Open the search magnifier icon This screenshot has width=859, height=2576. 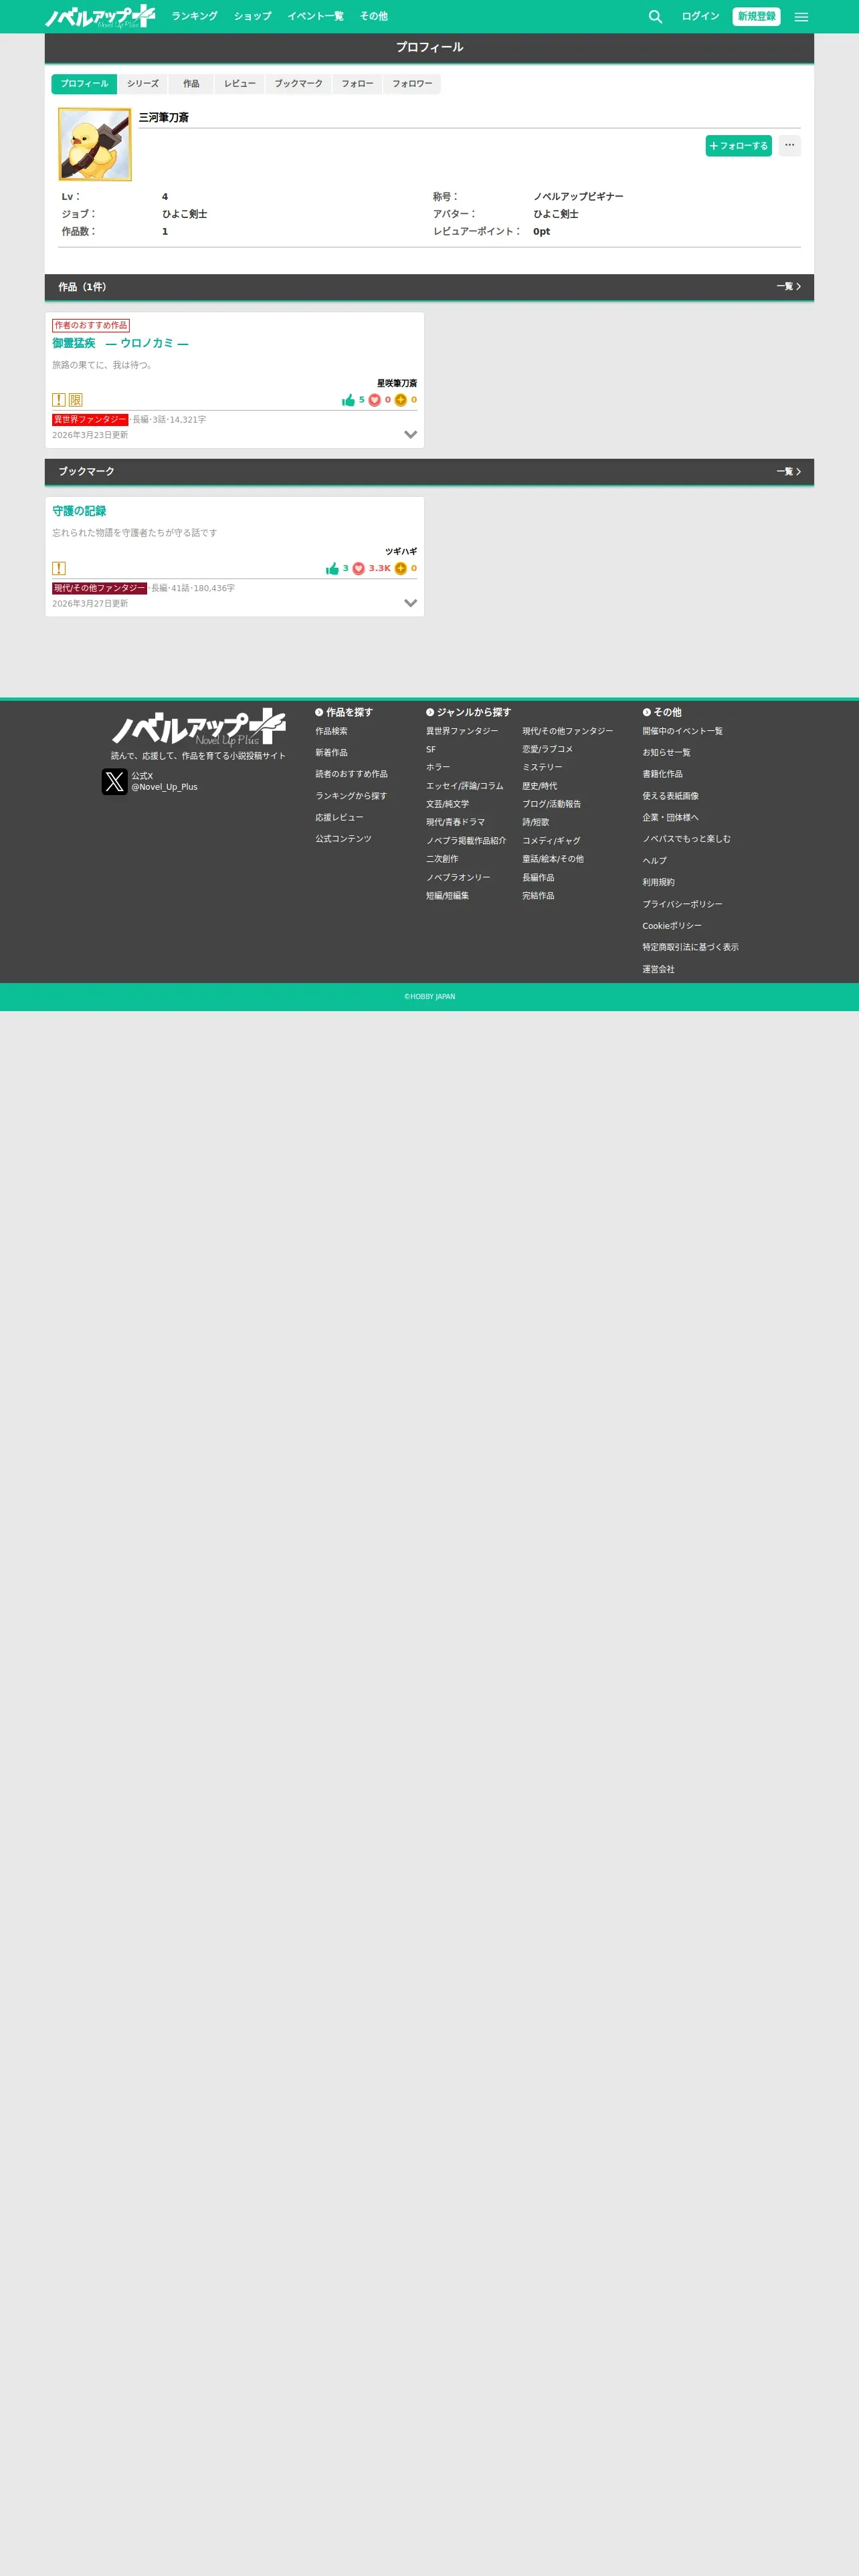tap(655, 17)
